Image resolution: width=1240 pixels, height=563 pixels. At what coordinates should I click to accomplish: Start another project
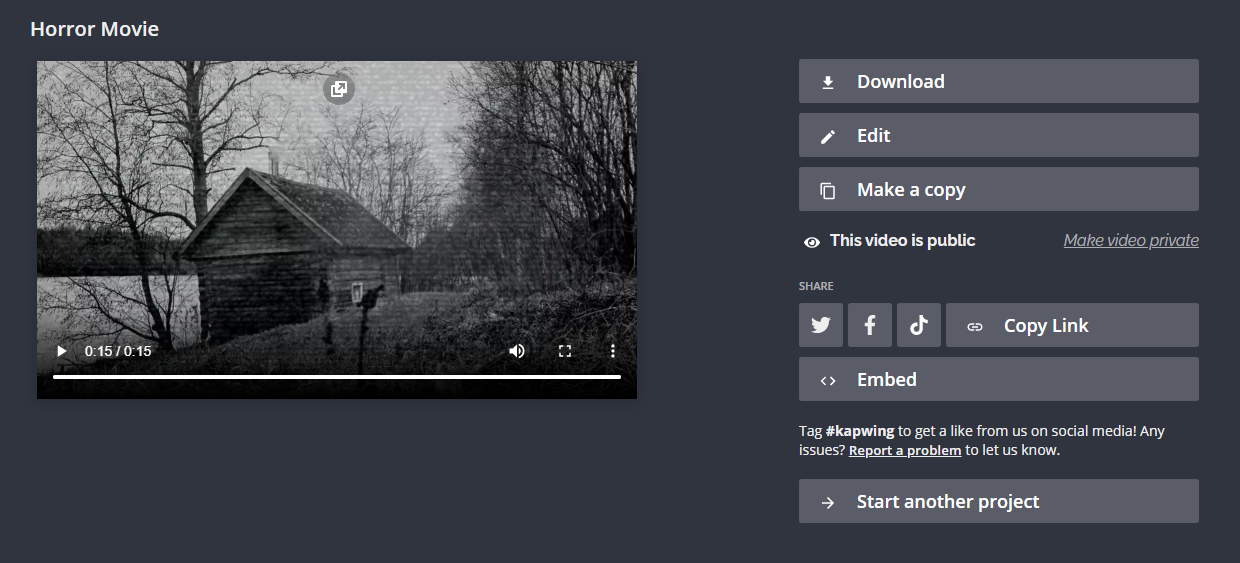998,501
